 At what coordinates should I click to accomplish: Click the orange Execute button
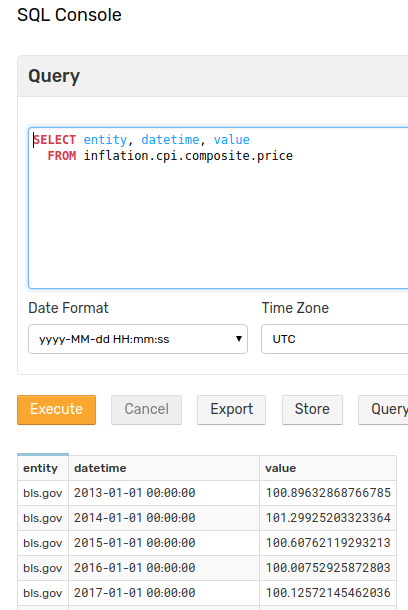[x=56, y=410]
